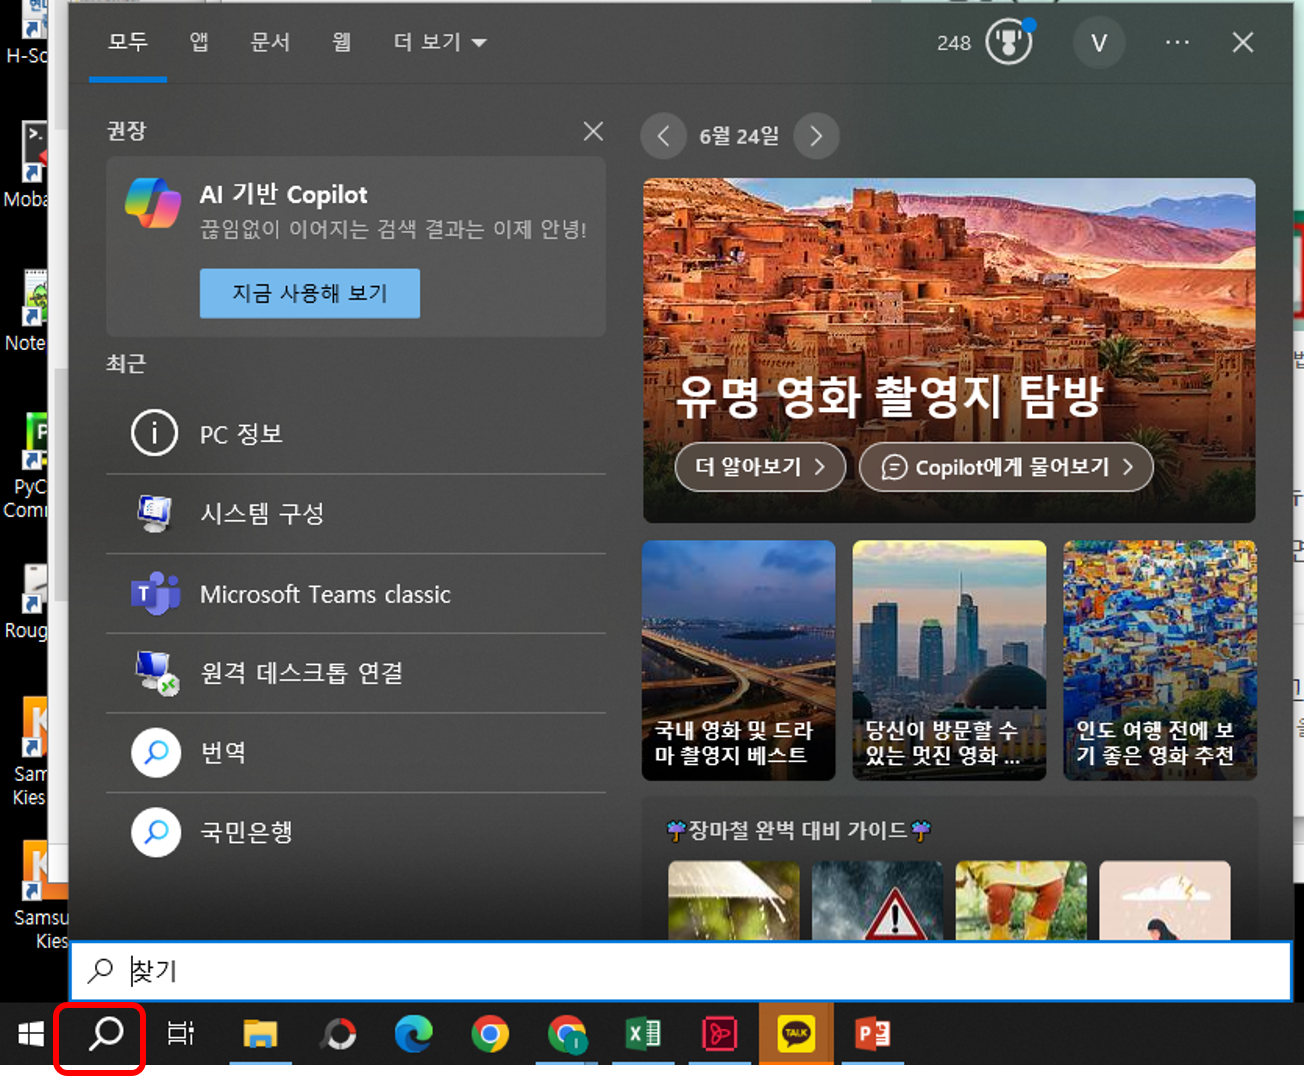The image size is (1304, 1076).
Task: Click the 지금 사용해 보기 button
Action: tap(310, 293)
